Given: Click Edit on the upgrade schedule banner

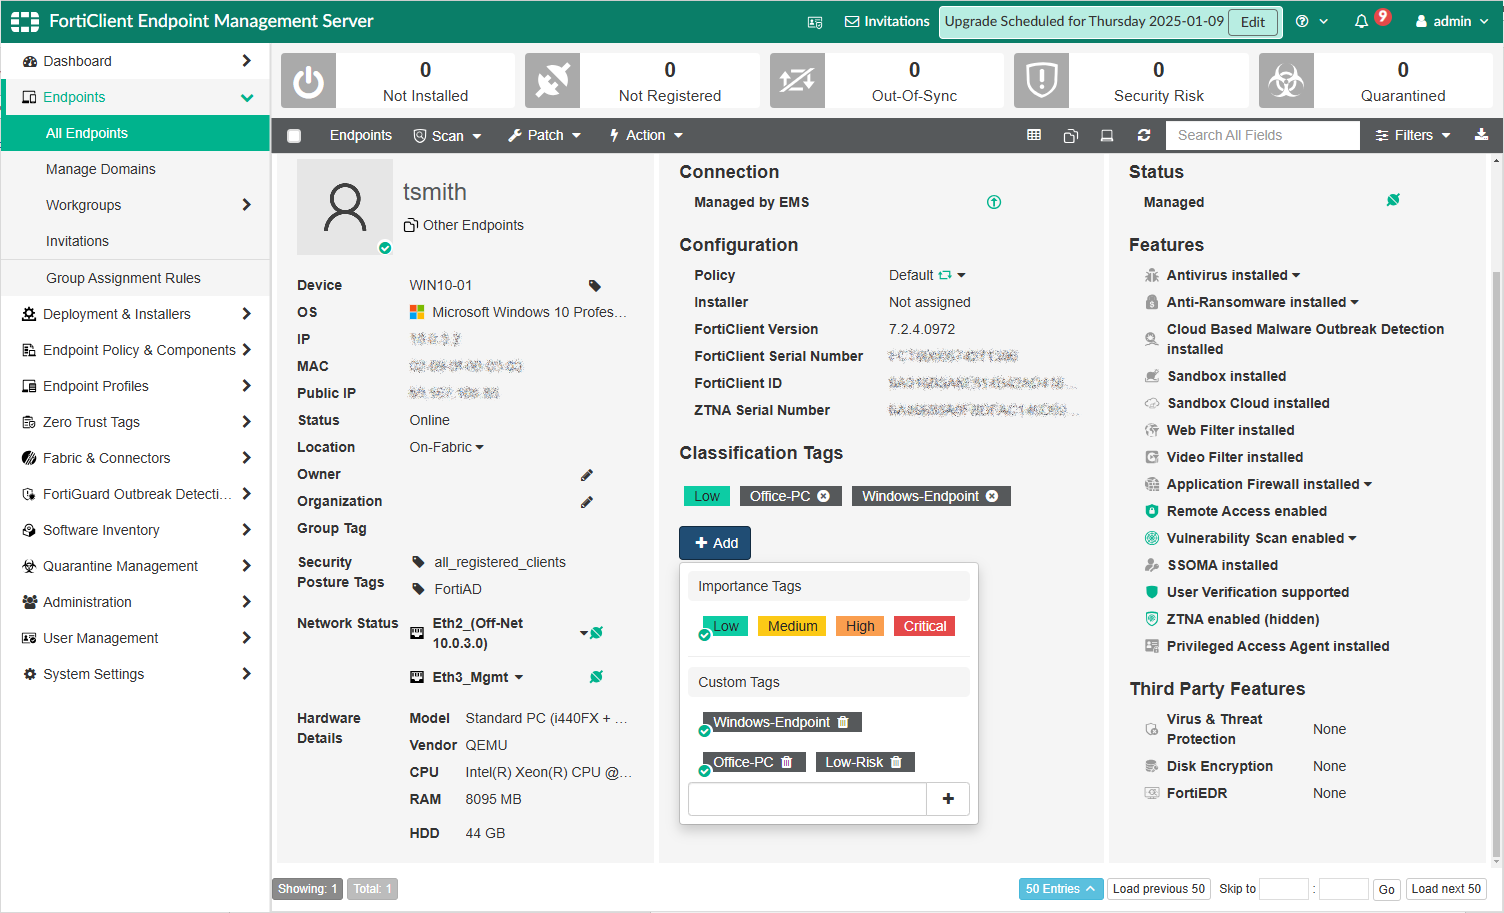Looking at the screenshot, I should click(x=1253, y=22).
